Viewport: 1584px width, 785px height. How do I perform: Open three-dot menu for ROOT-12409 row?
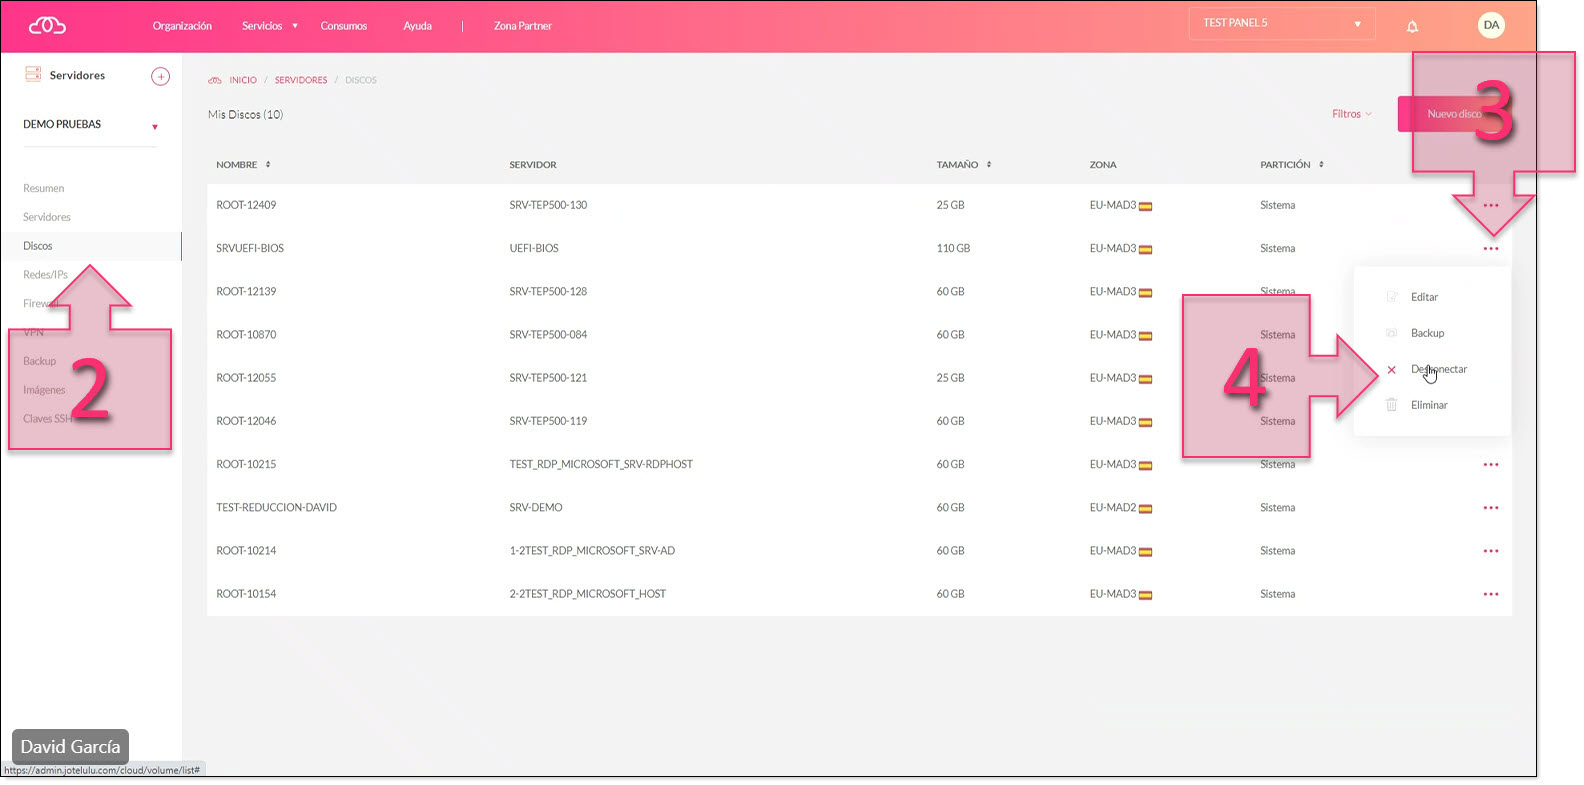tap(1491, 206)
